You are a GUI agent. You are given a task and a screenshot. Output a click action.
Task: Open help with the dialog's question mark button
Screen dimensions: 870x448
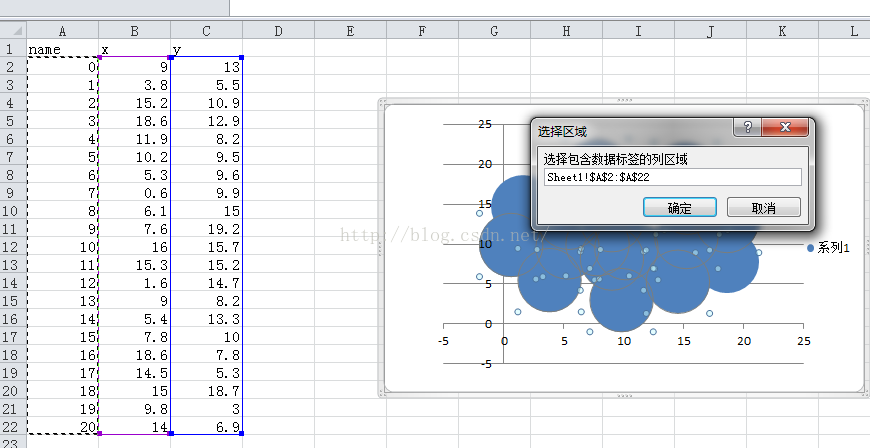[x=747, y=127]
